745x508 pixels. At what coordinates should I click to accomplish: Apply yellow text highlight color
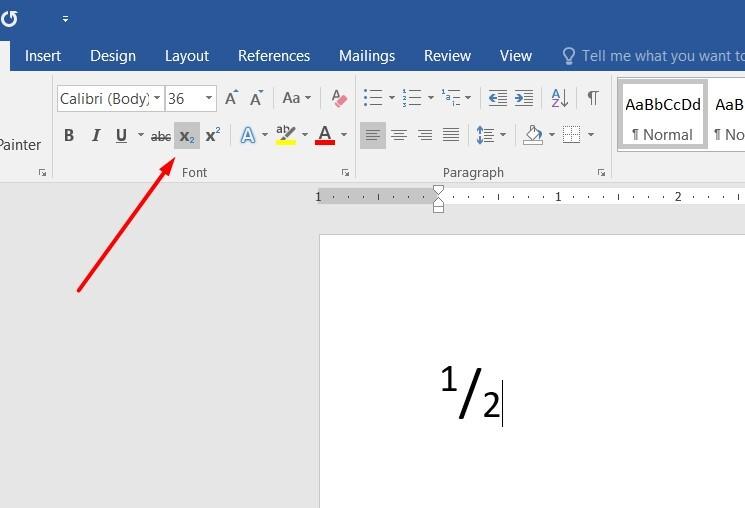point(286,135)
